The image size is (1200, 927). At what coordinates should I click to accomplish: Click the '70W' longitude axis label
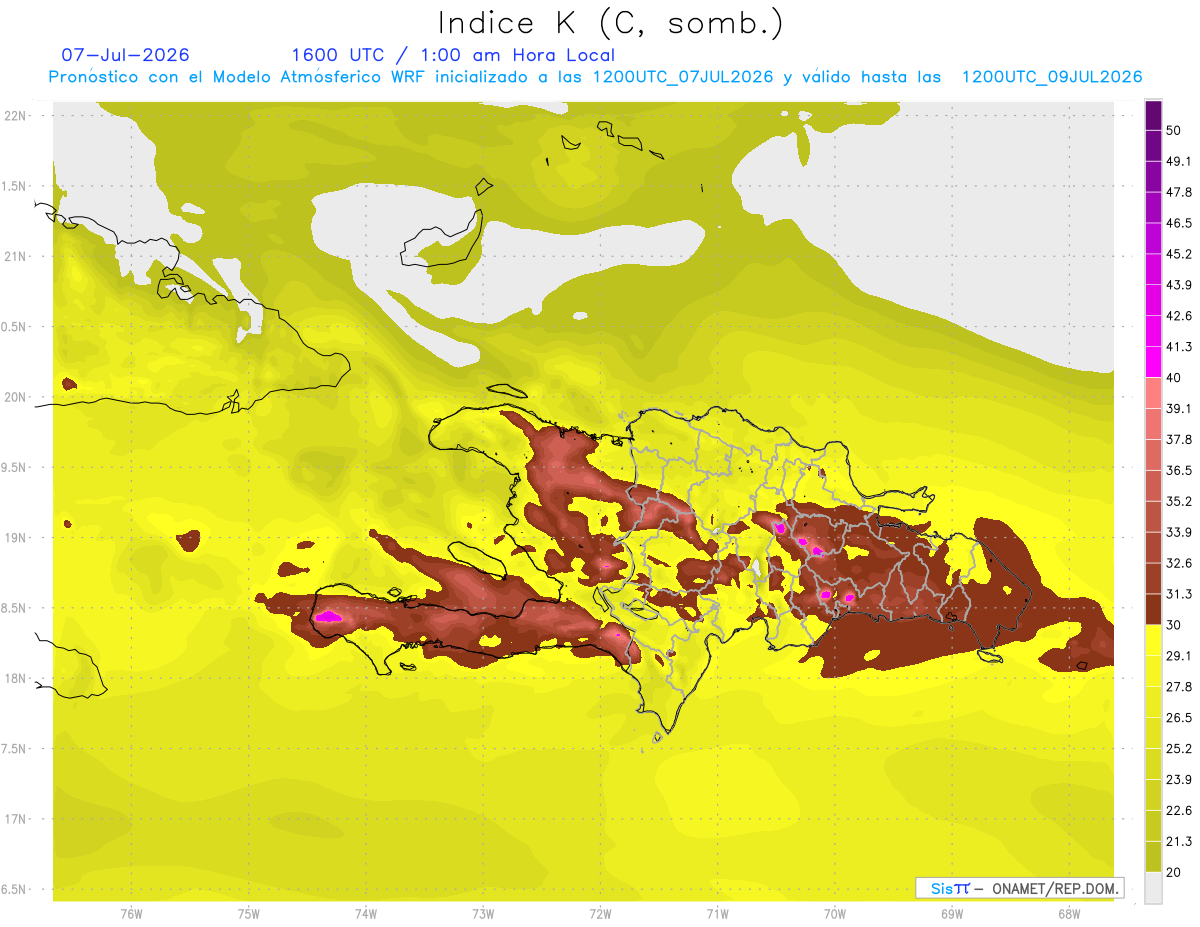click(x=835, y=913)
